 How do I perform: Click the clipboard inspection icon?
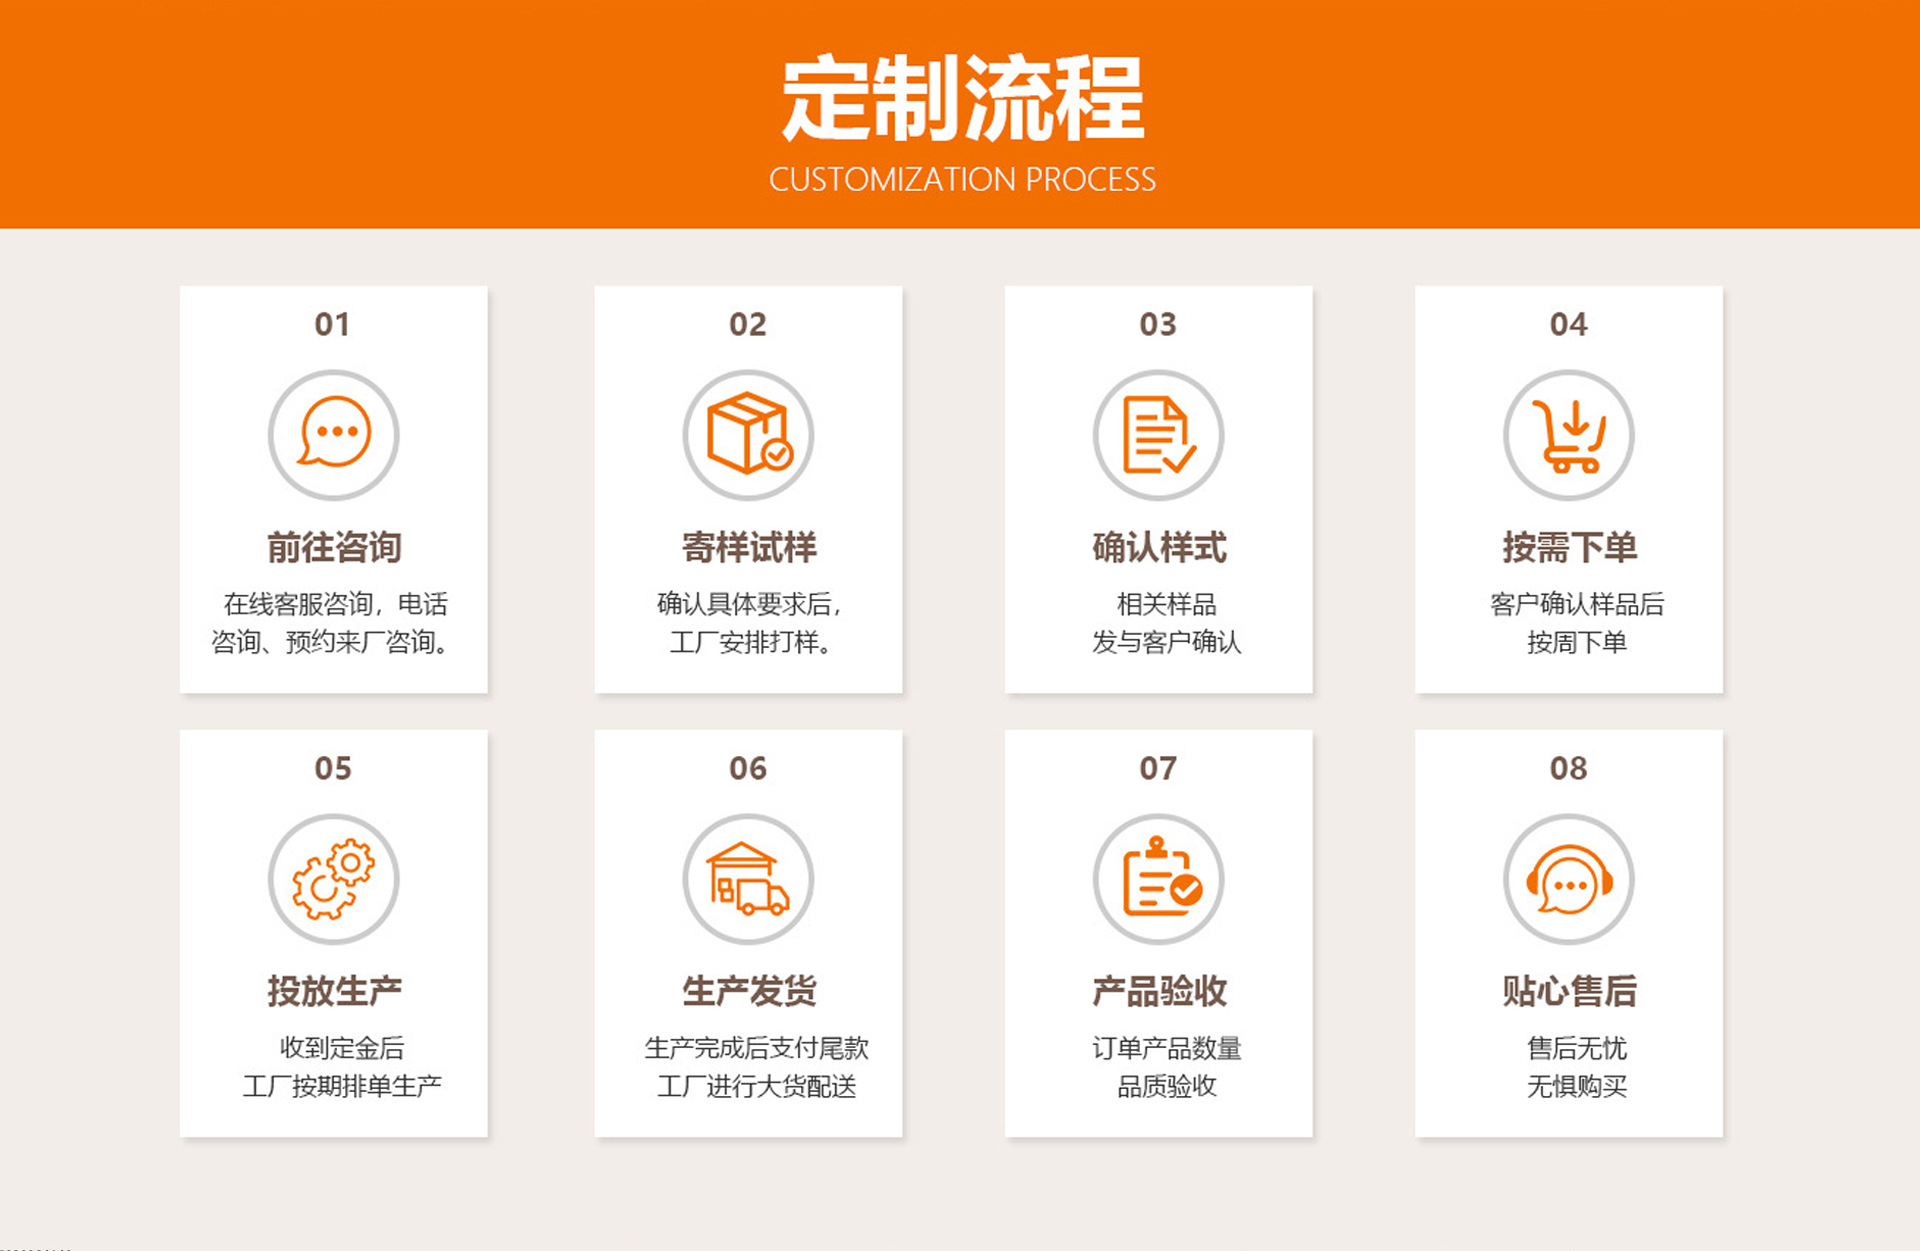pos(1158,879)
